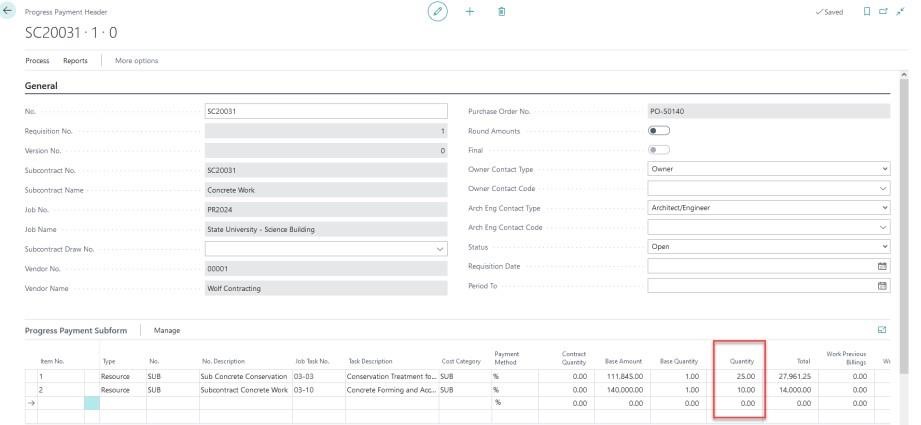
Task: Click the No. field containing SC20031
Action: (325, 111)
